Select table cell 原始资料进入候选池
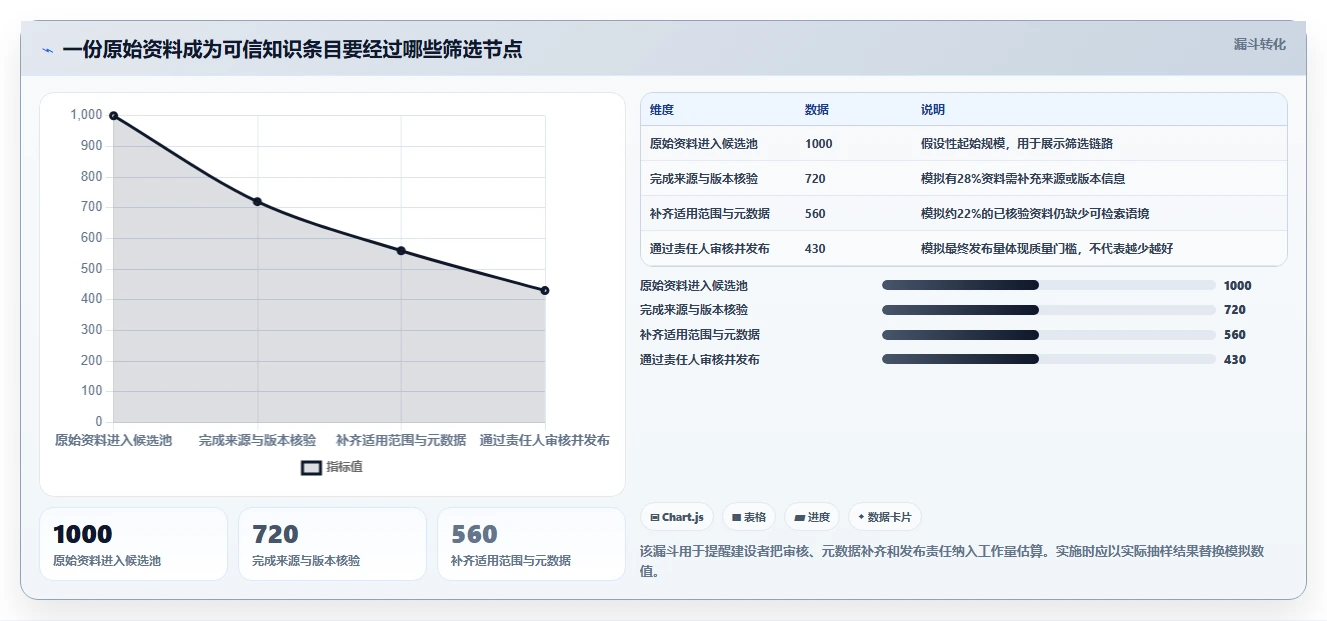The image size is (1327, 621). pyautogui.click(x=703, y=143)
